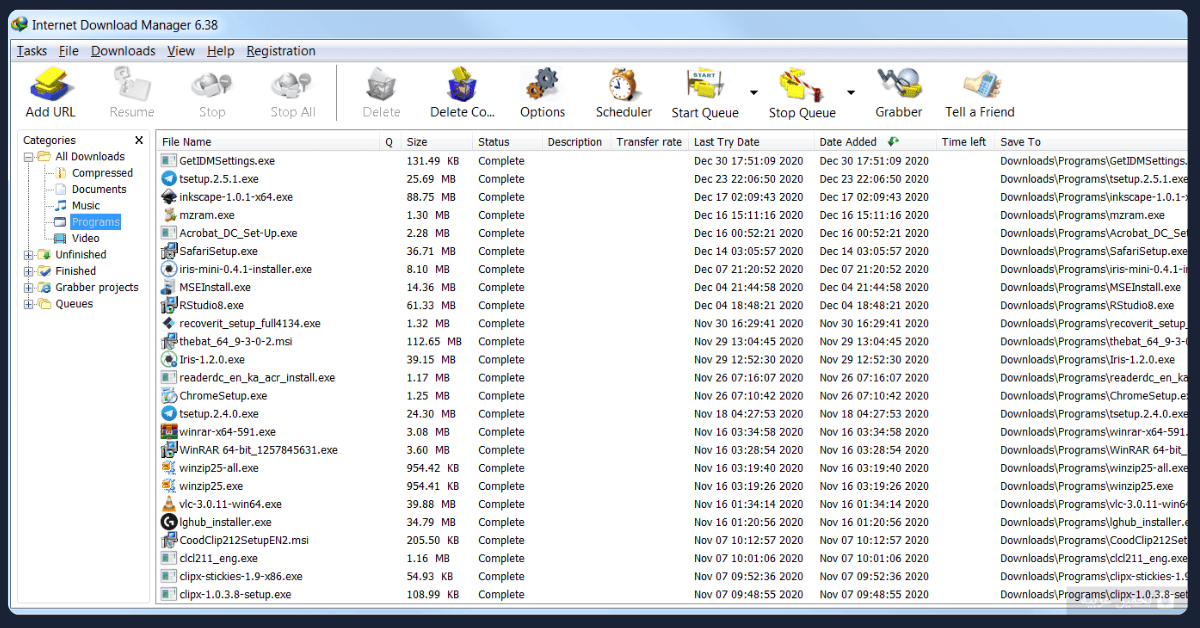Click the VLC cone icon beside vlc-3.0.11-win64.exe

tap(169, 504)
